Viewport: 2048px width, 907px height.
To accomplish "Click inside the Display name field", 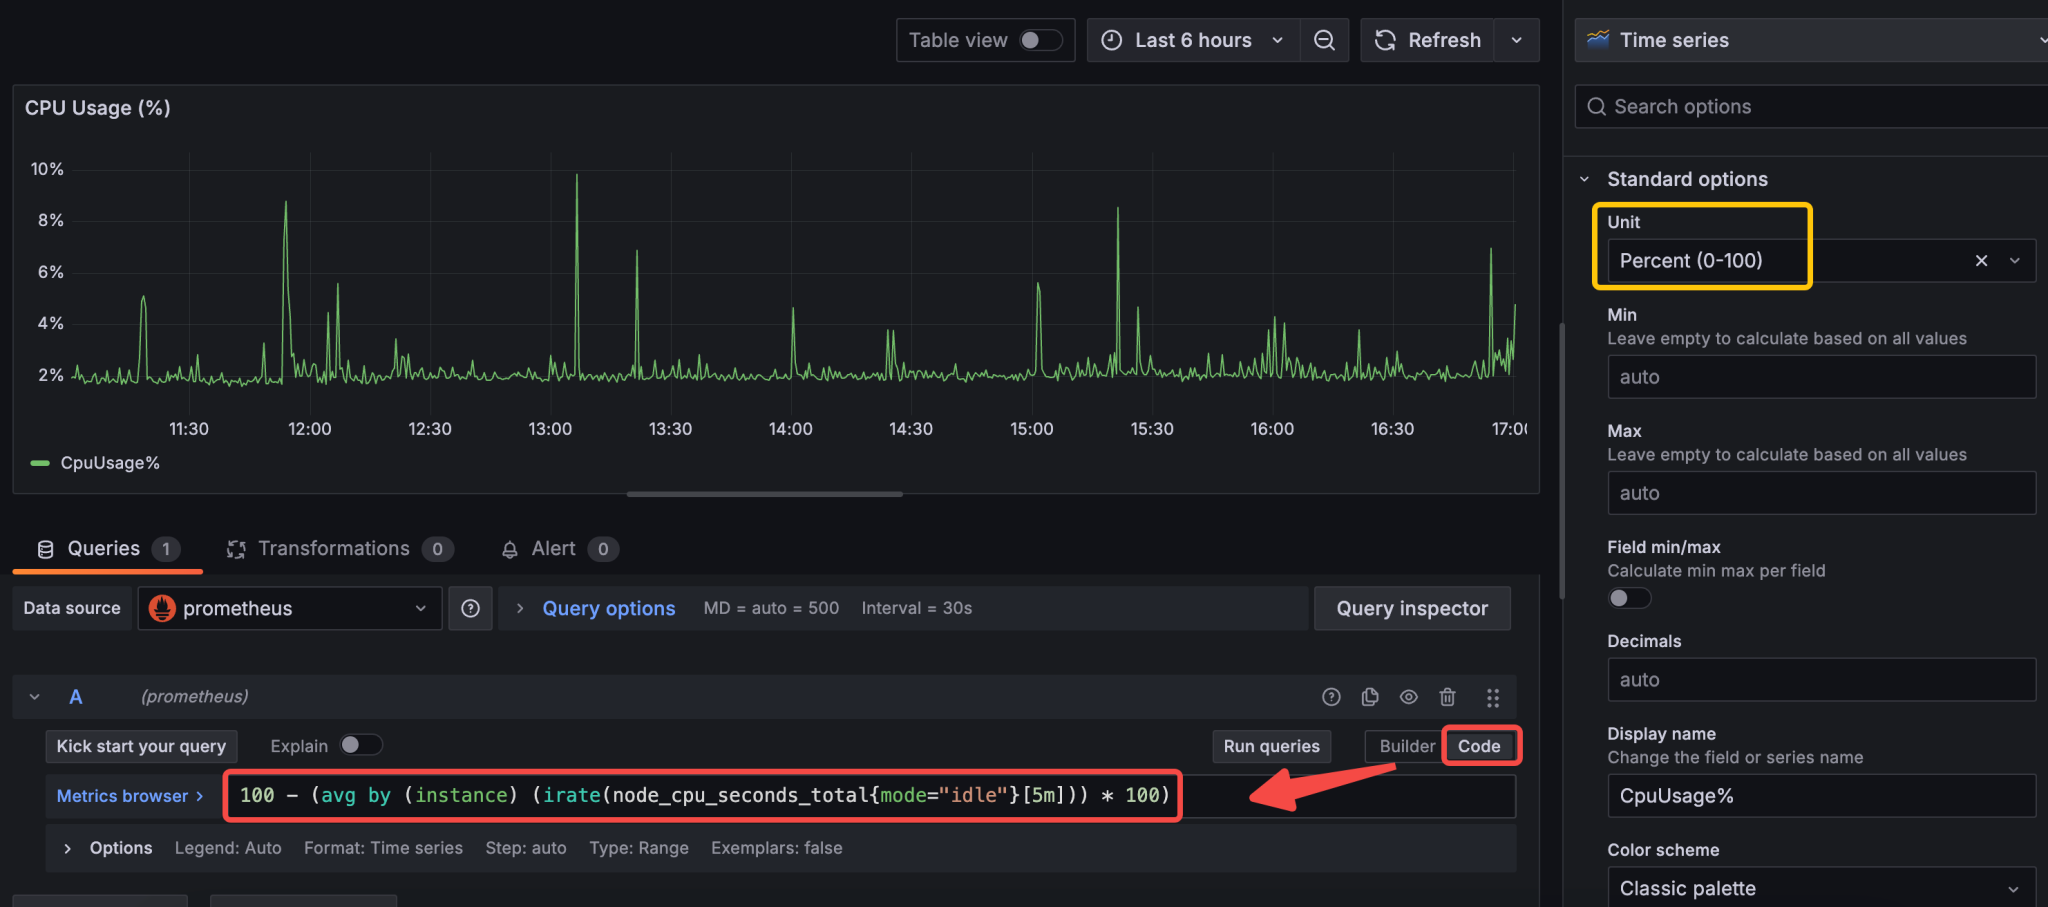I will [1821, 795].
